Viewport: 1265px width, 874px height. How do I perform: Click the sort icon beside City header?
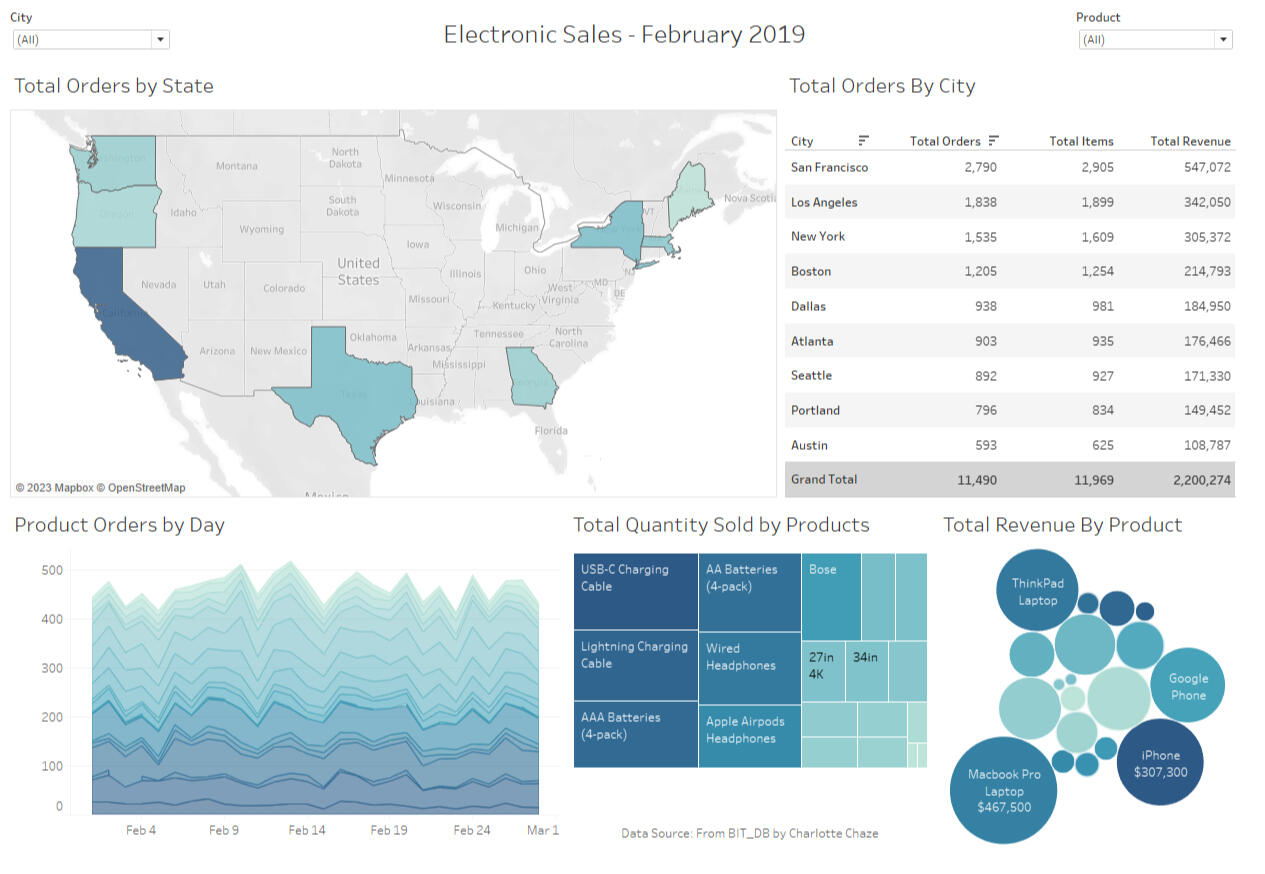[864, 141]
